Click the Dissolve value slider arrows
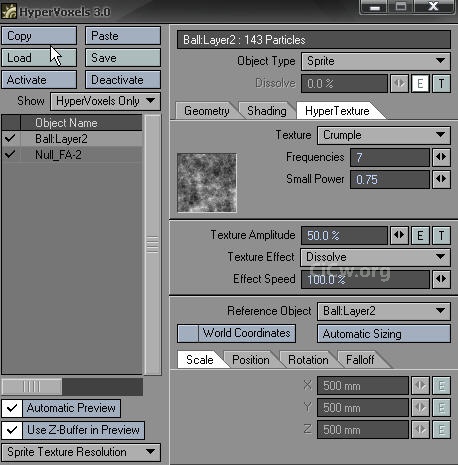The width and height of the screenshot is (458, 465). tap(399, 83)
